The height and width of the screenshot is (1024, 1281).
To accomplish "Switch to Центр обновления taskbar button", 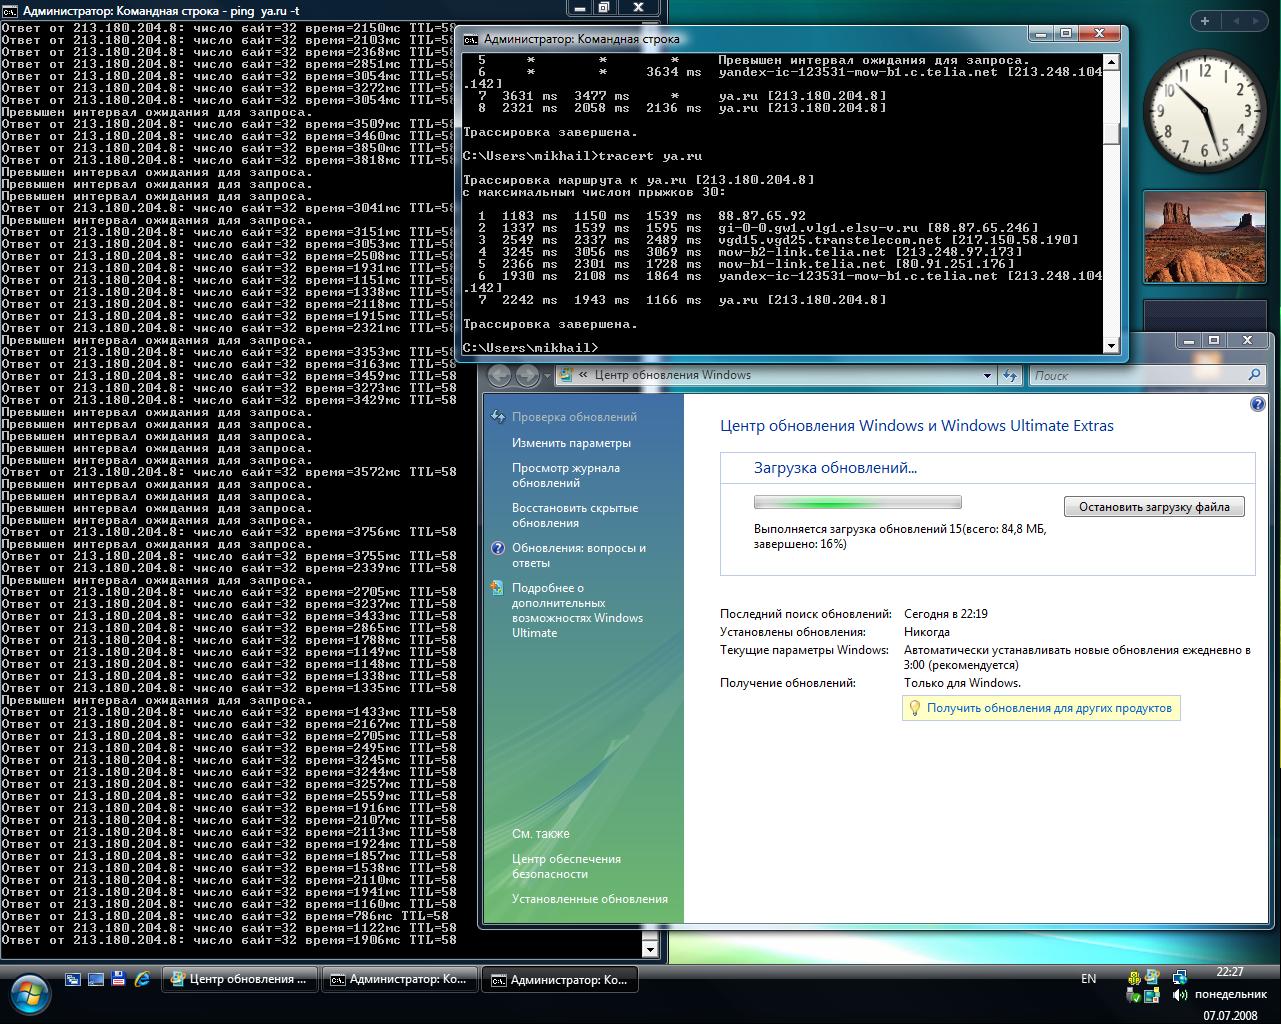I will coord(240,980).
